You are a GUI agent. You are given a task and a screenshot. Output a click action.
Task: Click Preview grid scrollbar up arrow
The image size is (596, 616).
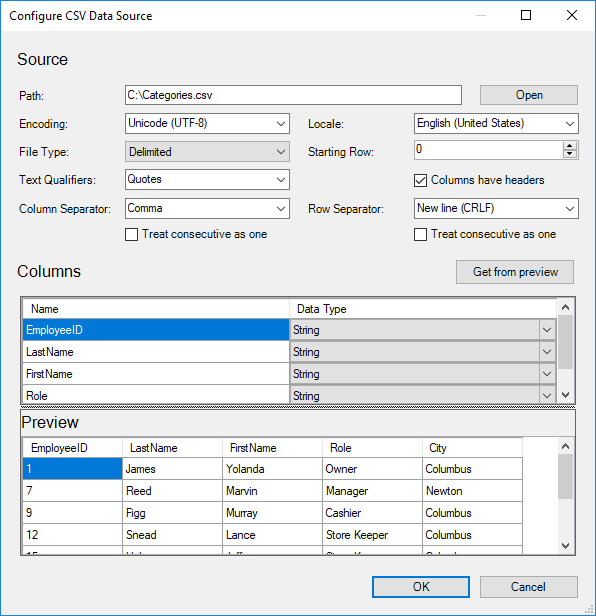pos(565,446)
